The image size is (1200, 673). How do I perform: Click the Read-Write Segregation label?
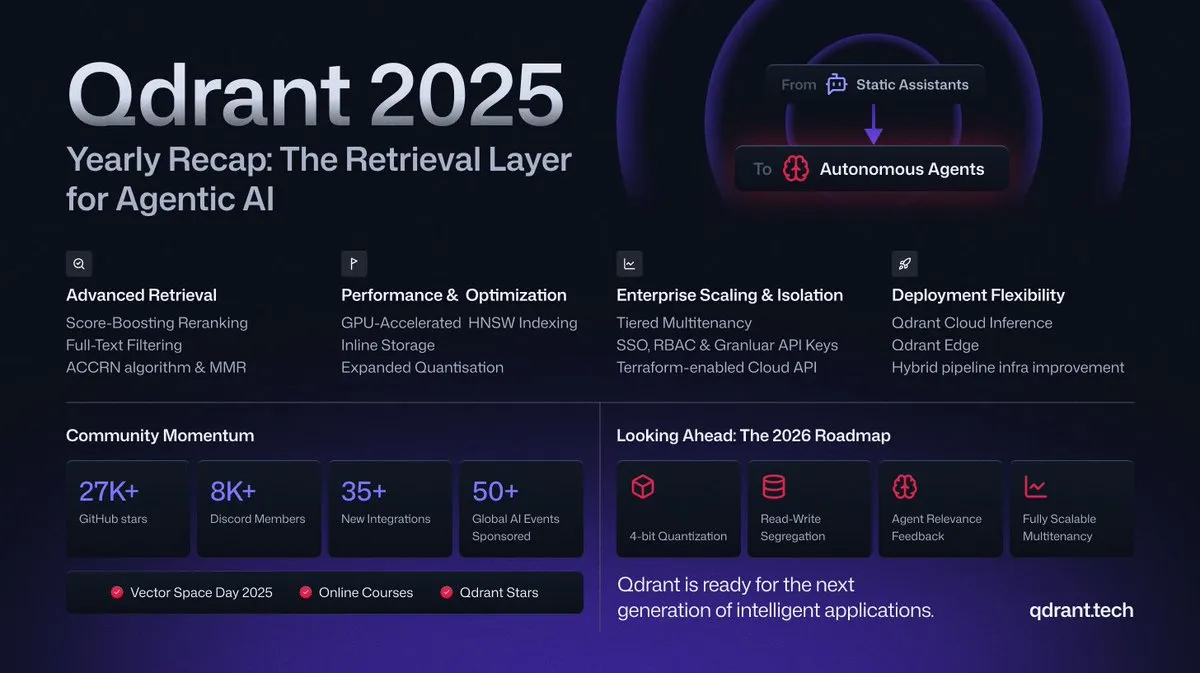[x=793, y=528]
